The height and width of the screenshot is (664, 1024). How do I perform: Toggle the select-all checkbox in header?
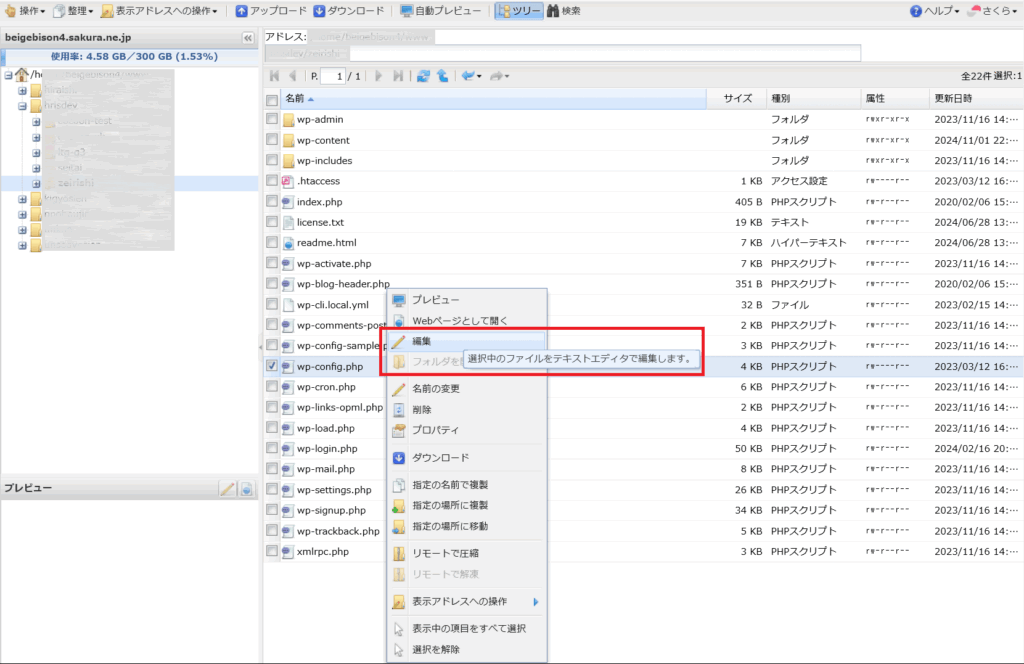pyautogui.click(x=272, y=100)
